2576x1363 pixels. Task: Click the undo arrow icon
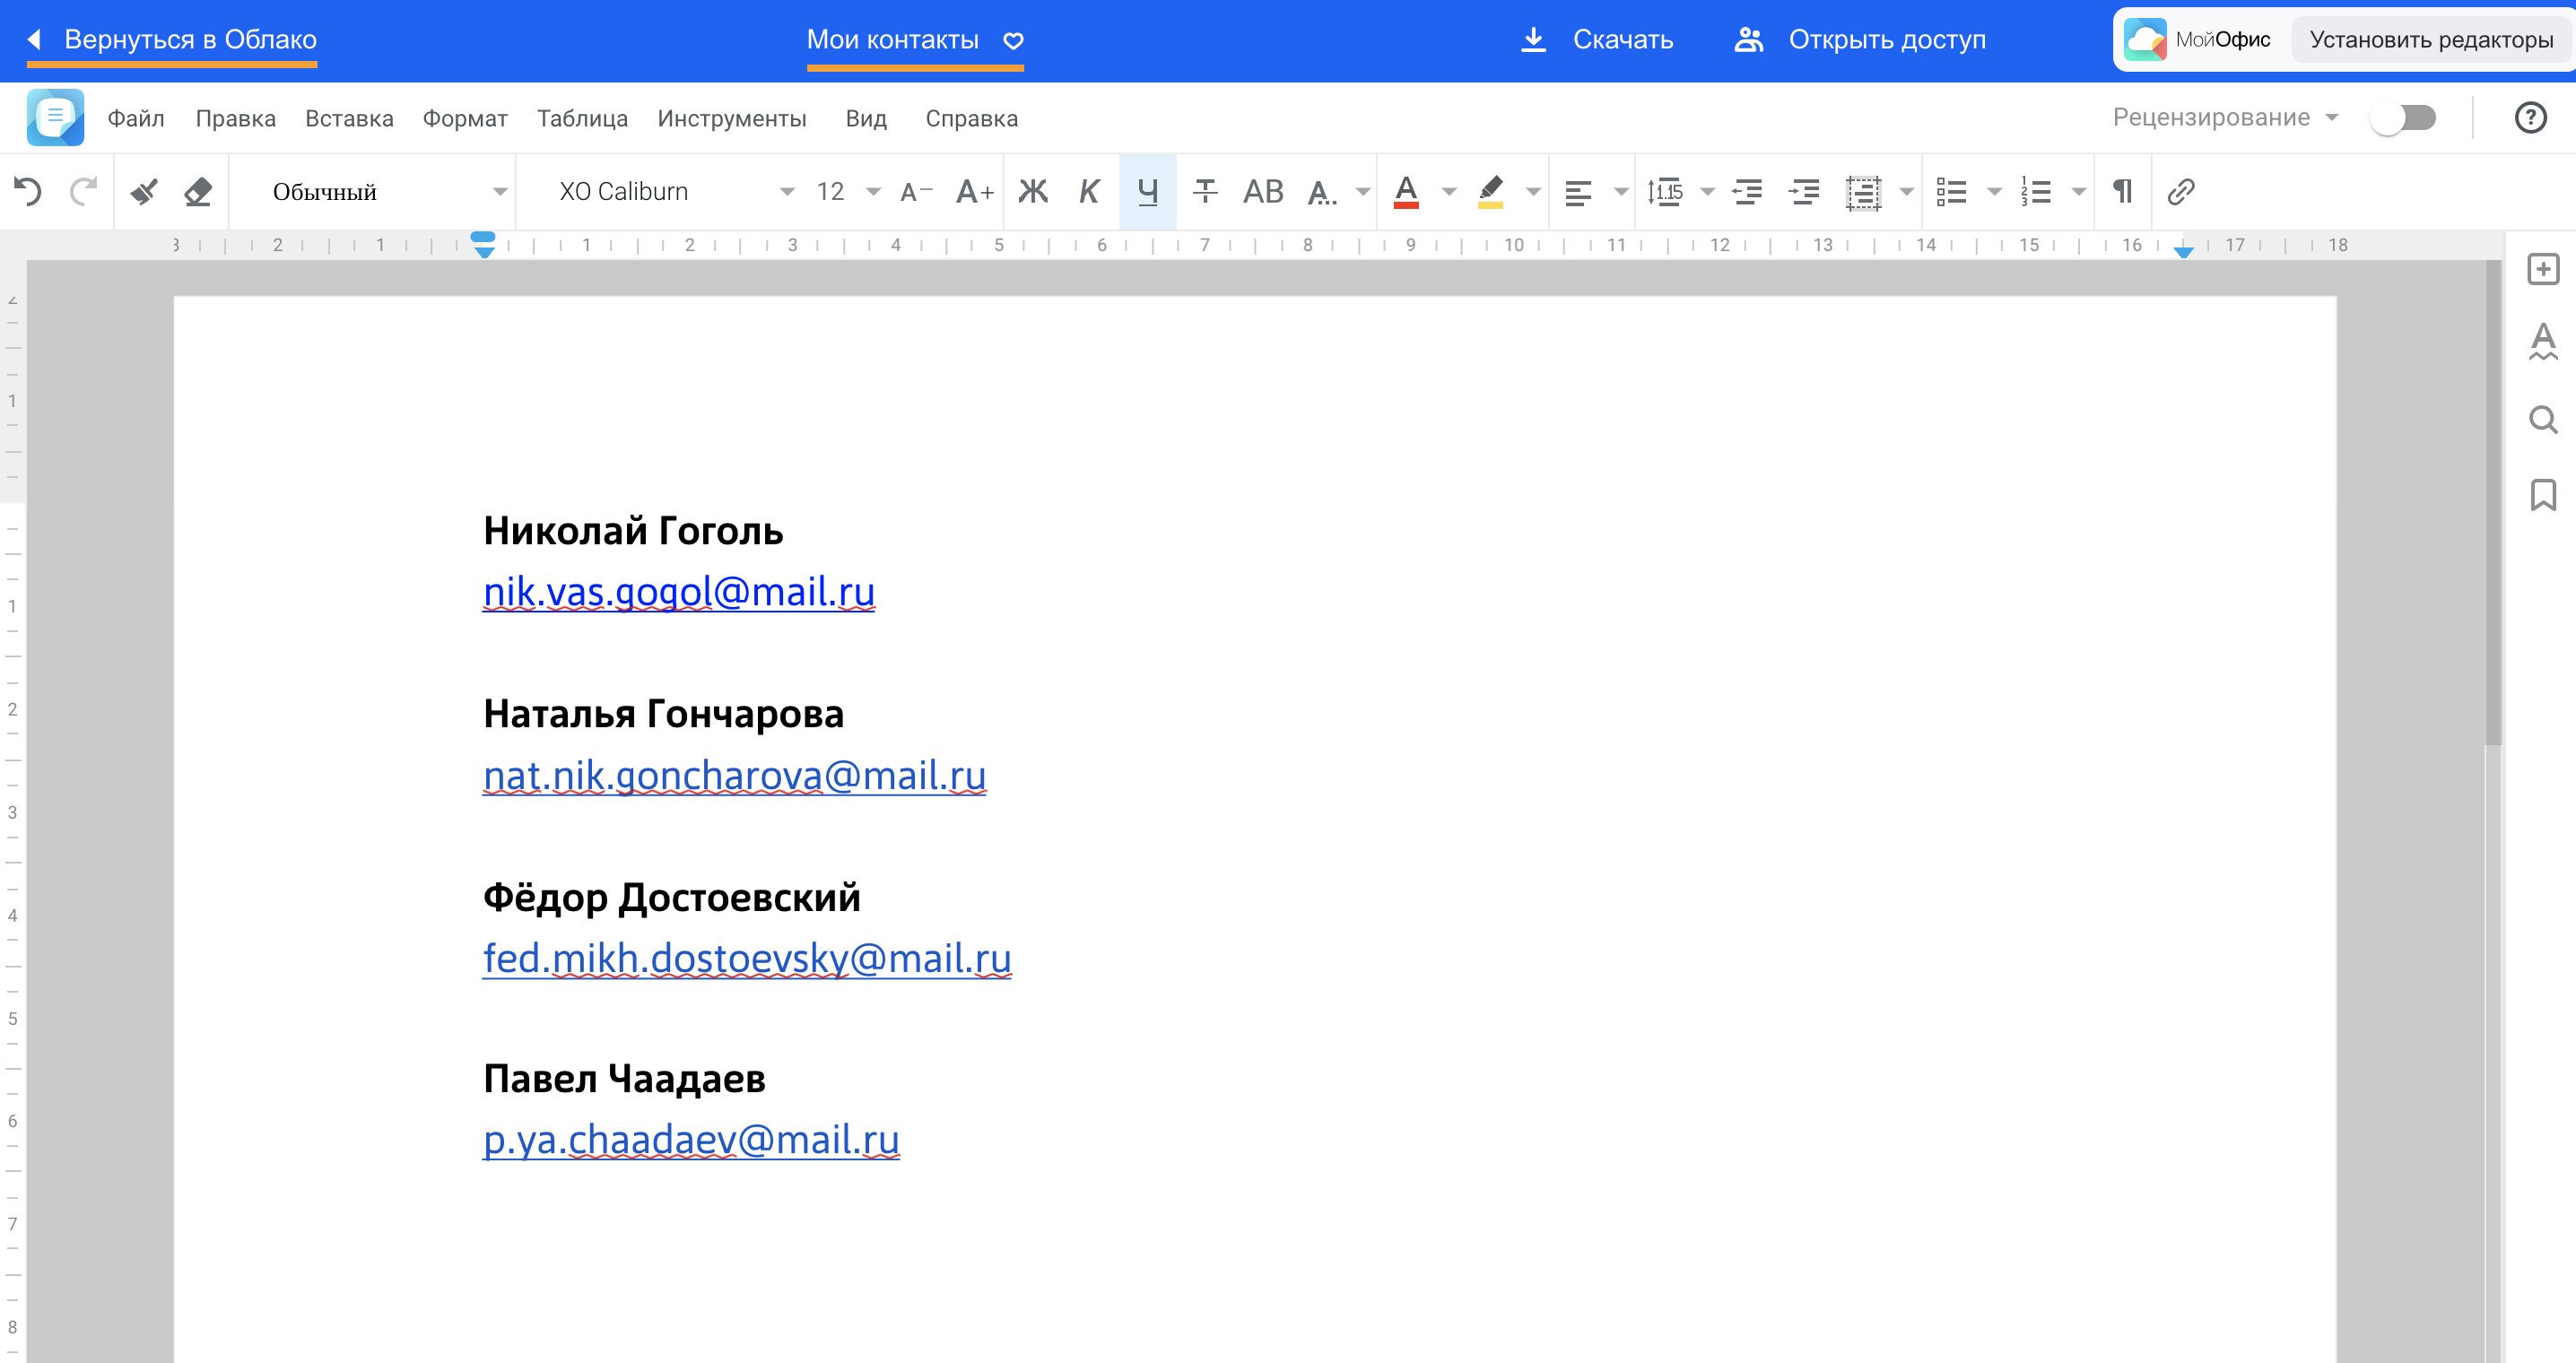28,191
